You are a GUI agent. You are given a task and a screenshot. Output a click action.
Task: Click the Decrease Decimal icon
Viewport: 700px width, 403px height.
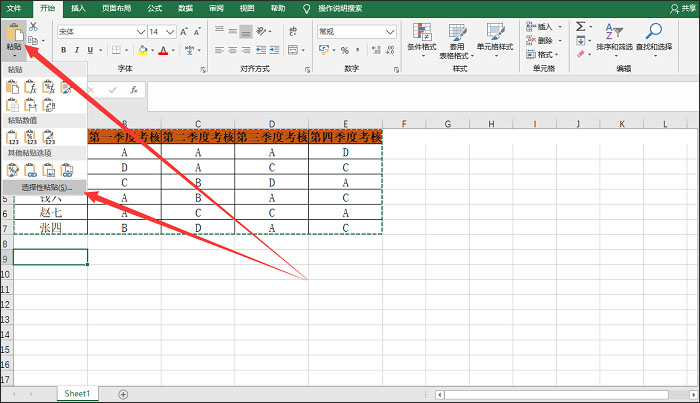coord(390,50)
